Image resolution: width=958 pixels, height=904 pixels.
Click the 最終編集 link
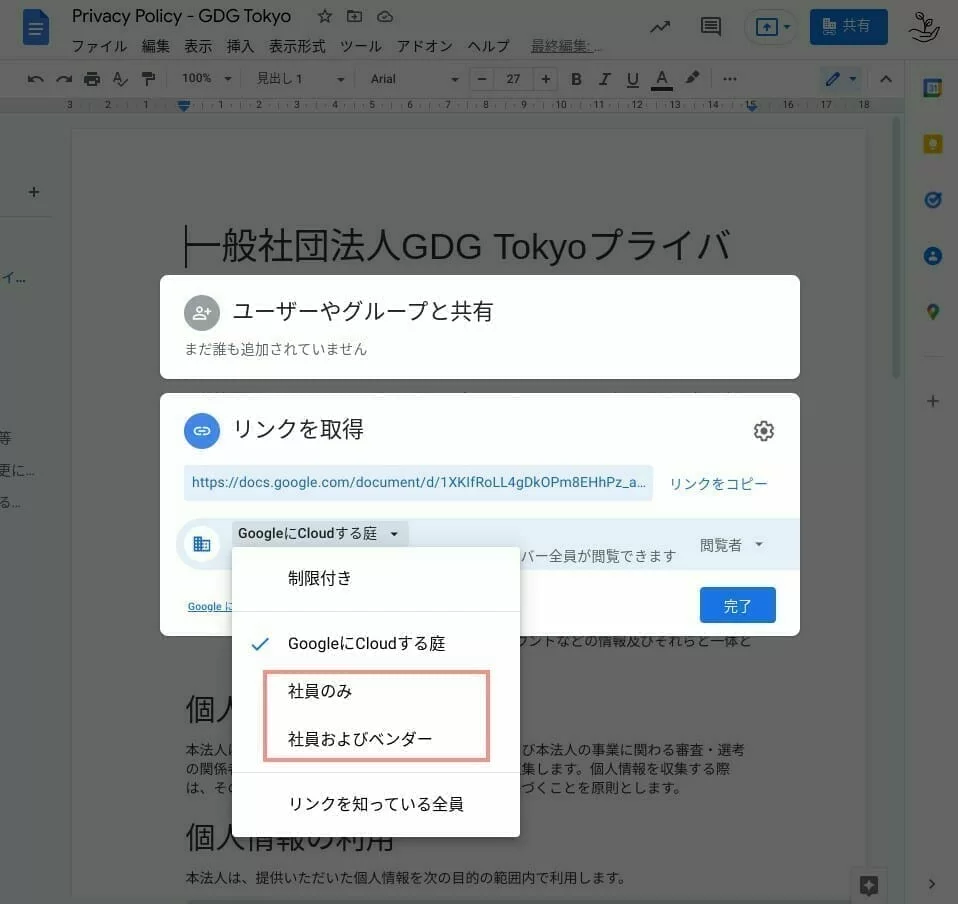(x=566, y=46)
